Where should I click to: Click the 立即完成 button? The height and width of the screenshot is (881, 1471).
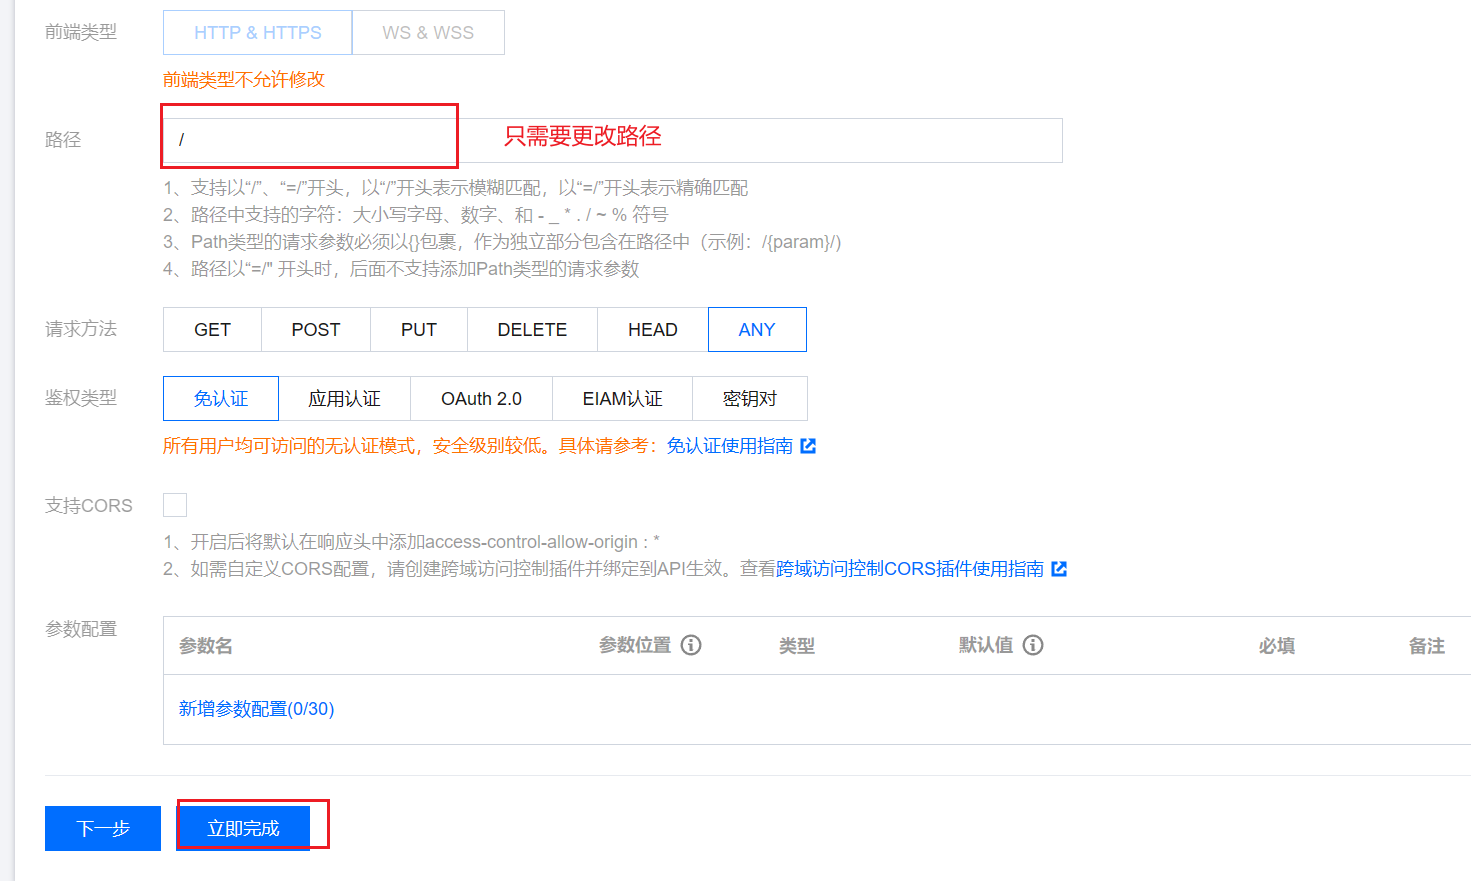pyautogui.click(x=243, y=828)
